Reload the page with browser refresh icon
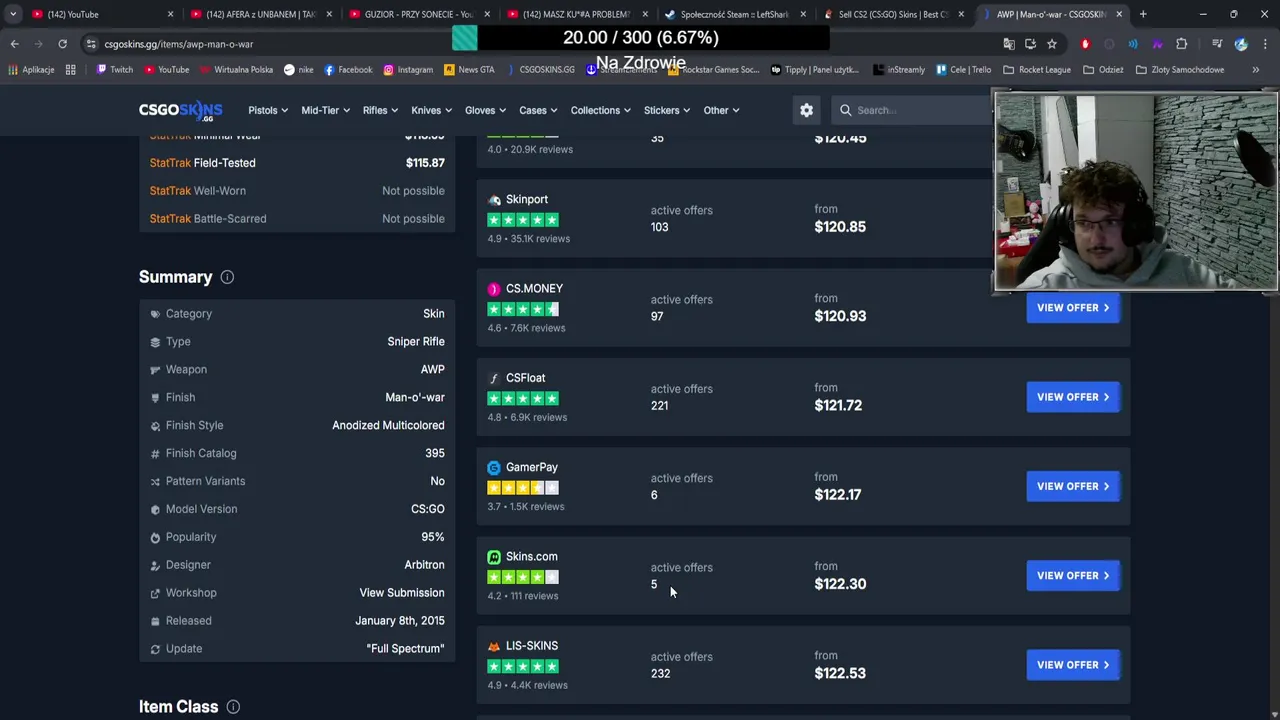The height and width of the screenshot is (720, 1280). [x=62, y=44]
